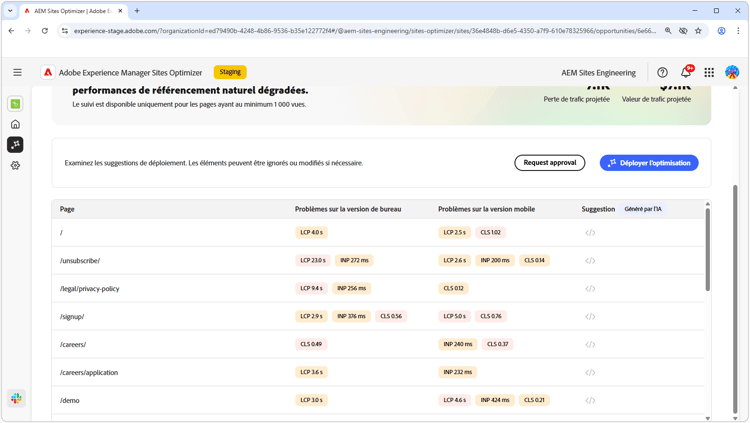Select the /careers/ page row
Viewport: 750px width, 423px height.
pos(378,345)
